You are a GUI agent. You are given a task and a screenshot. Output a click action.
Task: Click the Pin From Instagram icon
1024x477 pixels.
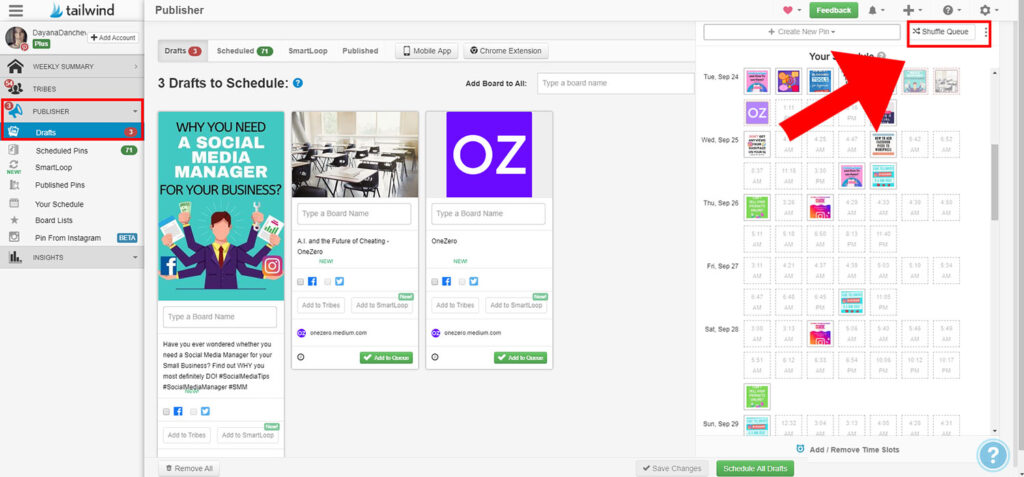click(14, 237)
